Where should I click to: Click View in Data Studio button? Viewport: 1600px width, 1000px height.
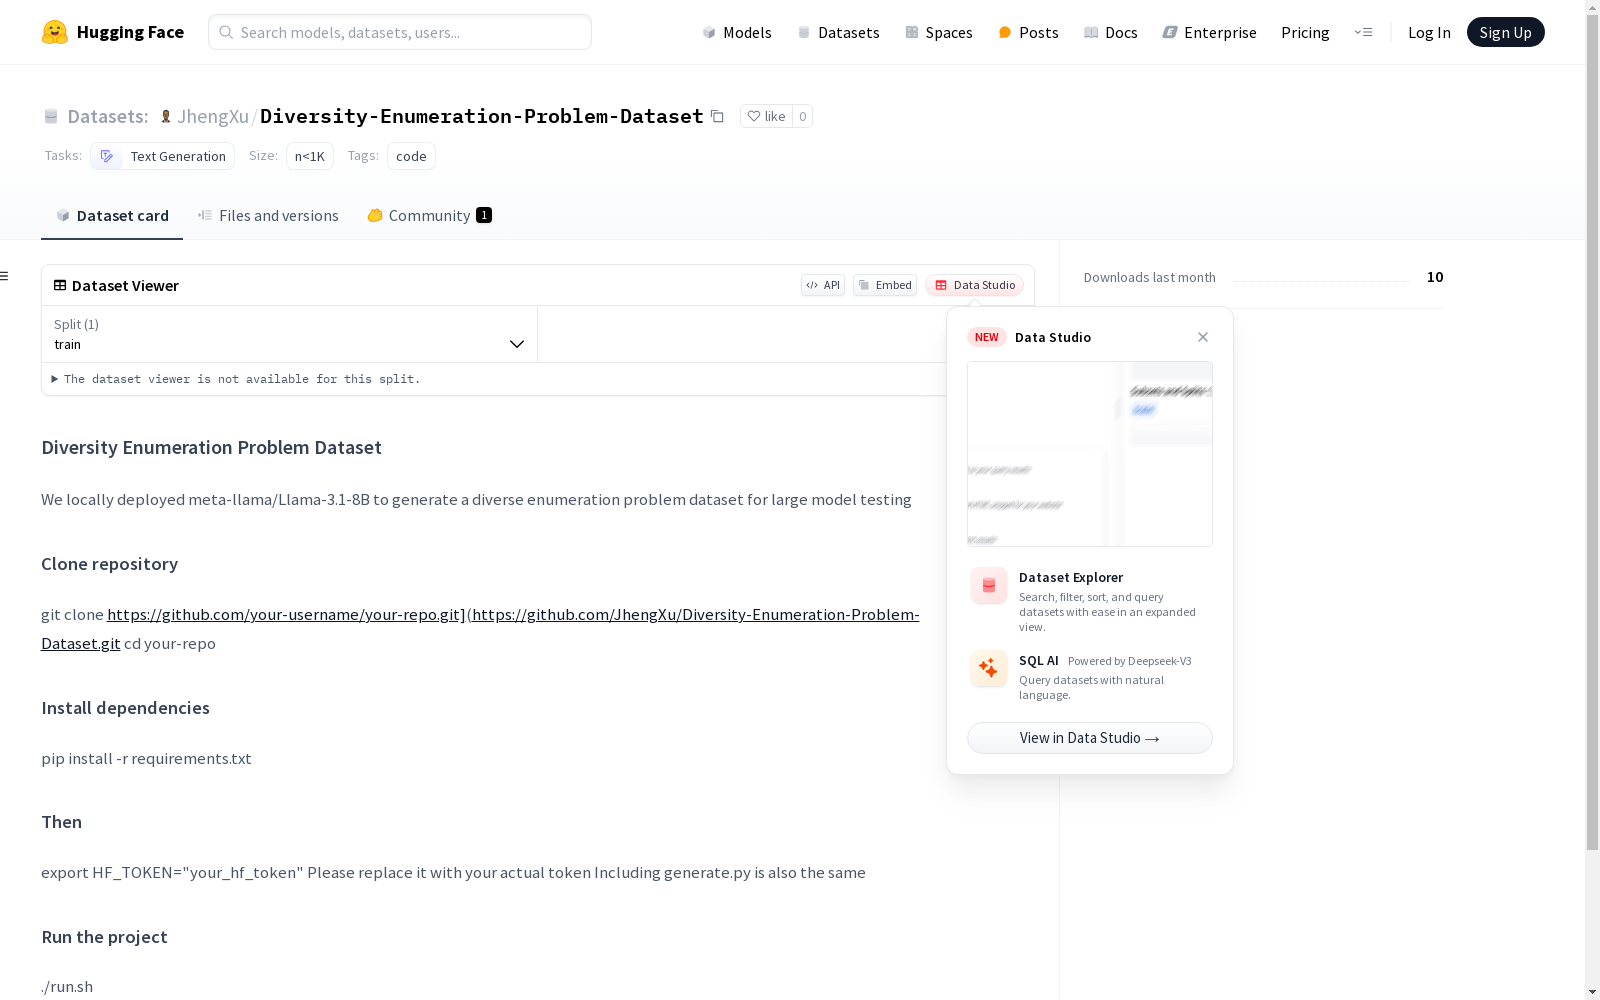1090,738
